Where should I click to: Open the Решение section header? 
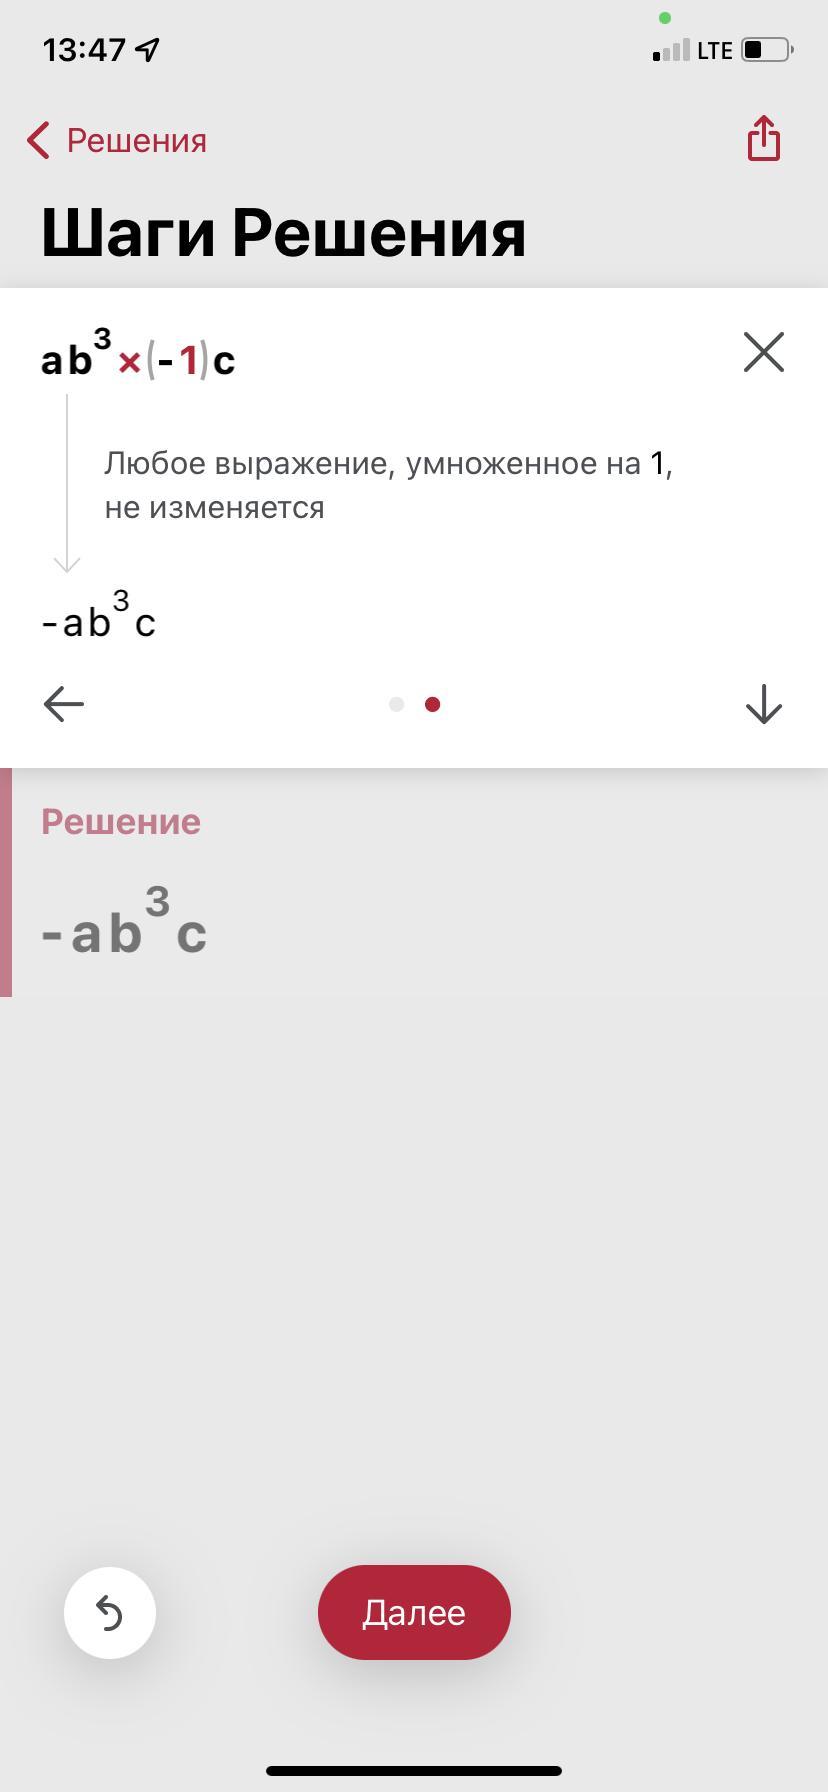point(121,821)
